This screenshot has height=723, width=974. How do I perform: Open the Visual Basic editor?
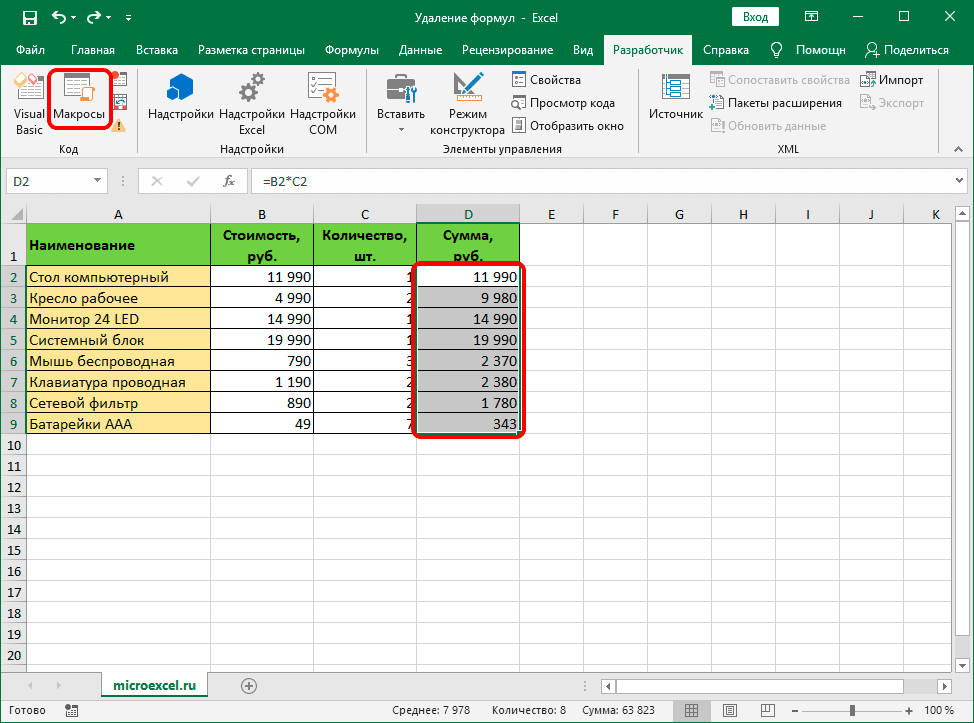(x=29, y=104)
